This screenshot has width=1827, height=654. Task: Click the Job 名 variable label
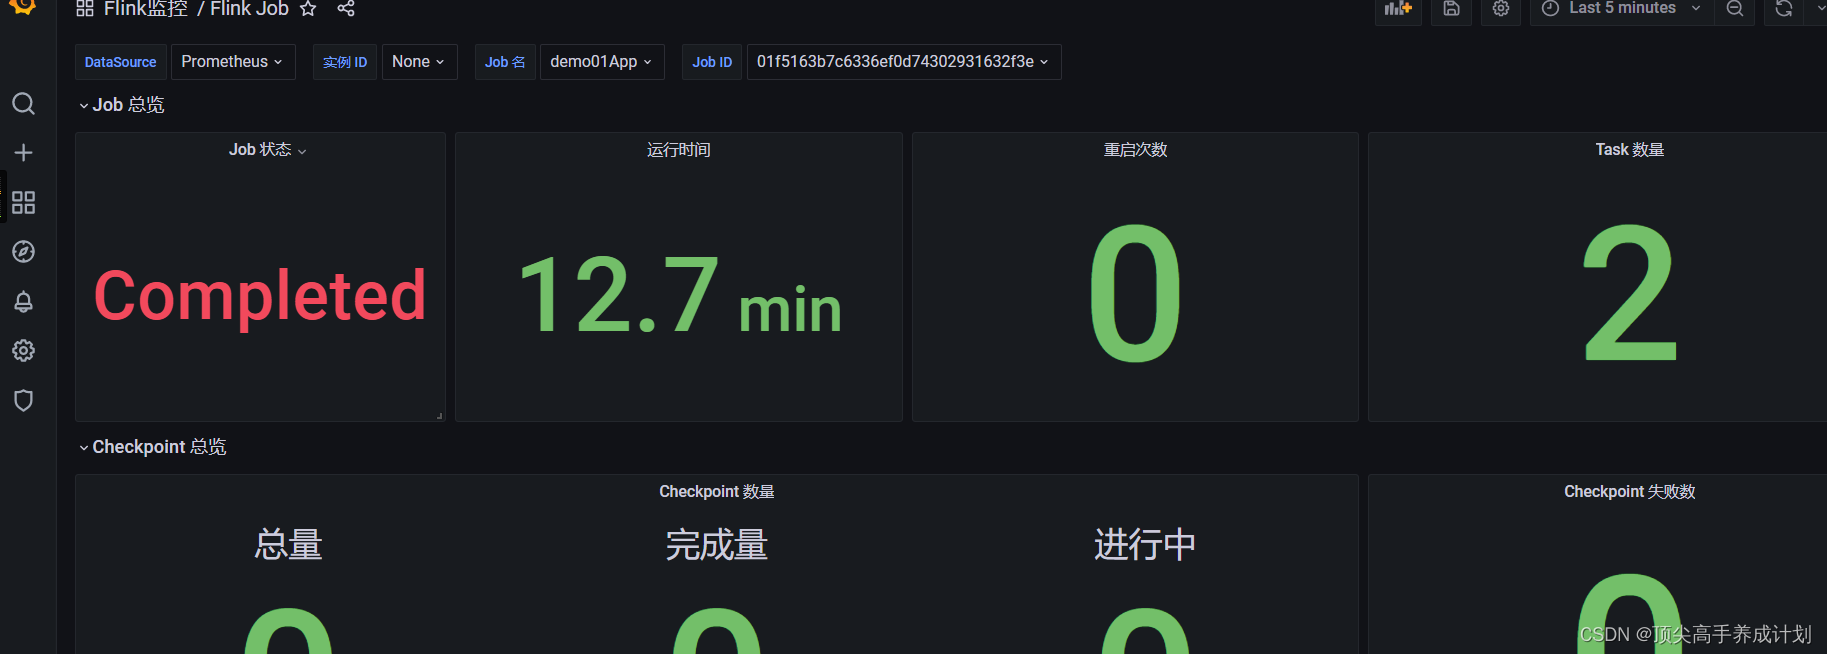[x=505, y=62]
